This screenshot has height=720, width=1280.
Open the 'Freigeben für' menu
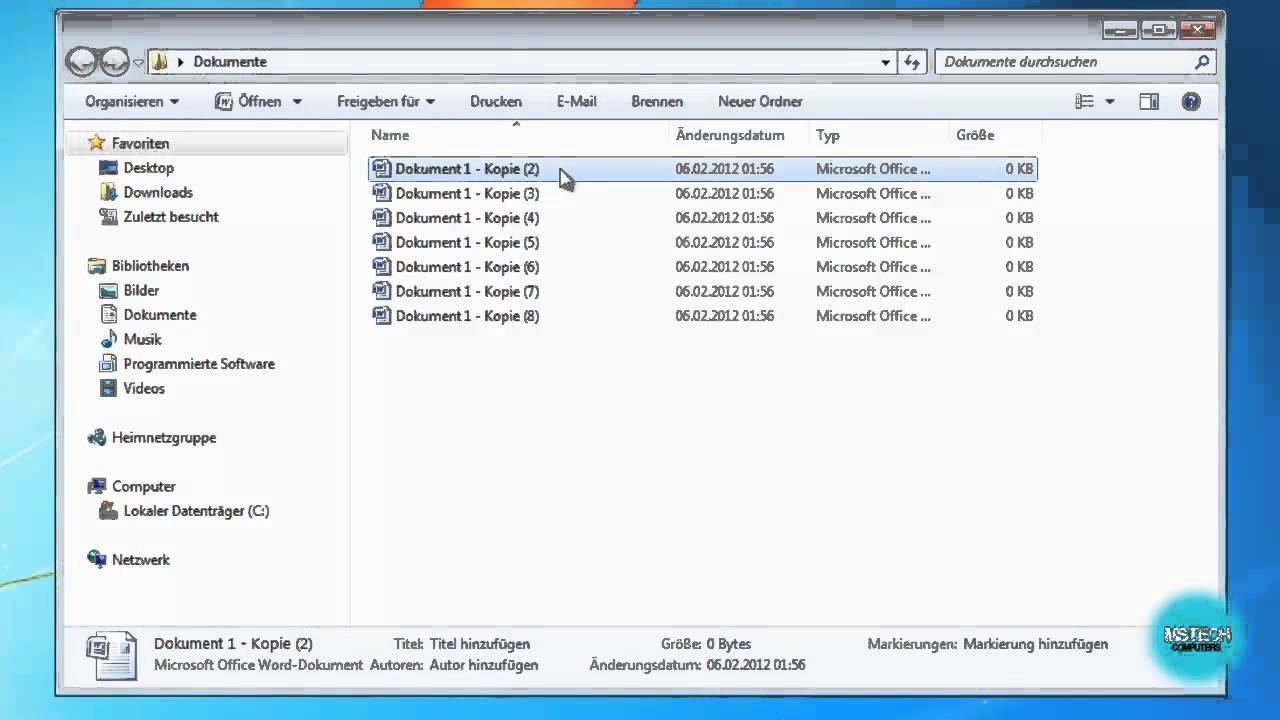pyautogui.click(x=386, y=101)
